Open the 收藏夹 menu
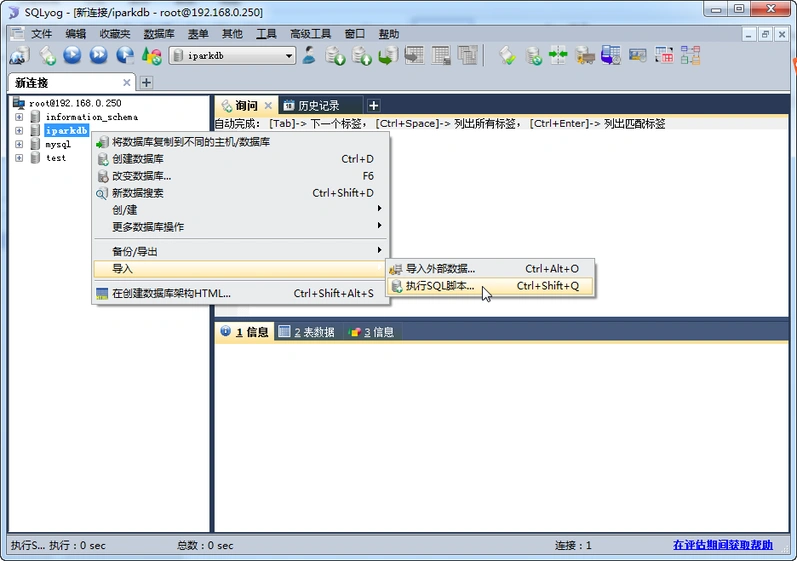This screenshot has width=797, height=561. (x=115, y=34)
